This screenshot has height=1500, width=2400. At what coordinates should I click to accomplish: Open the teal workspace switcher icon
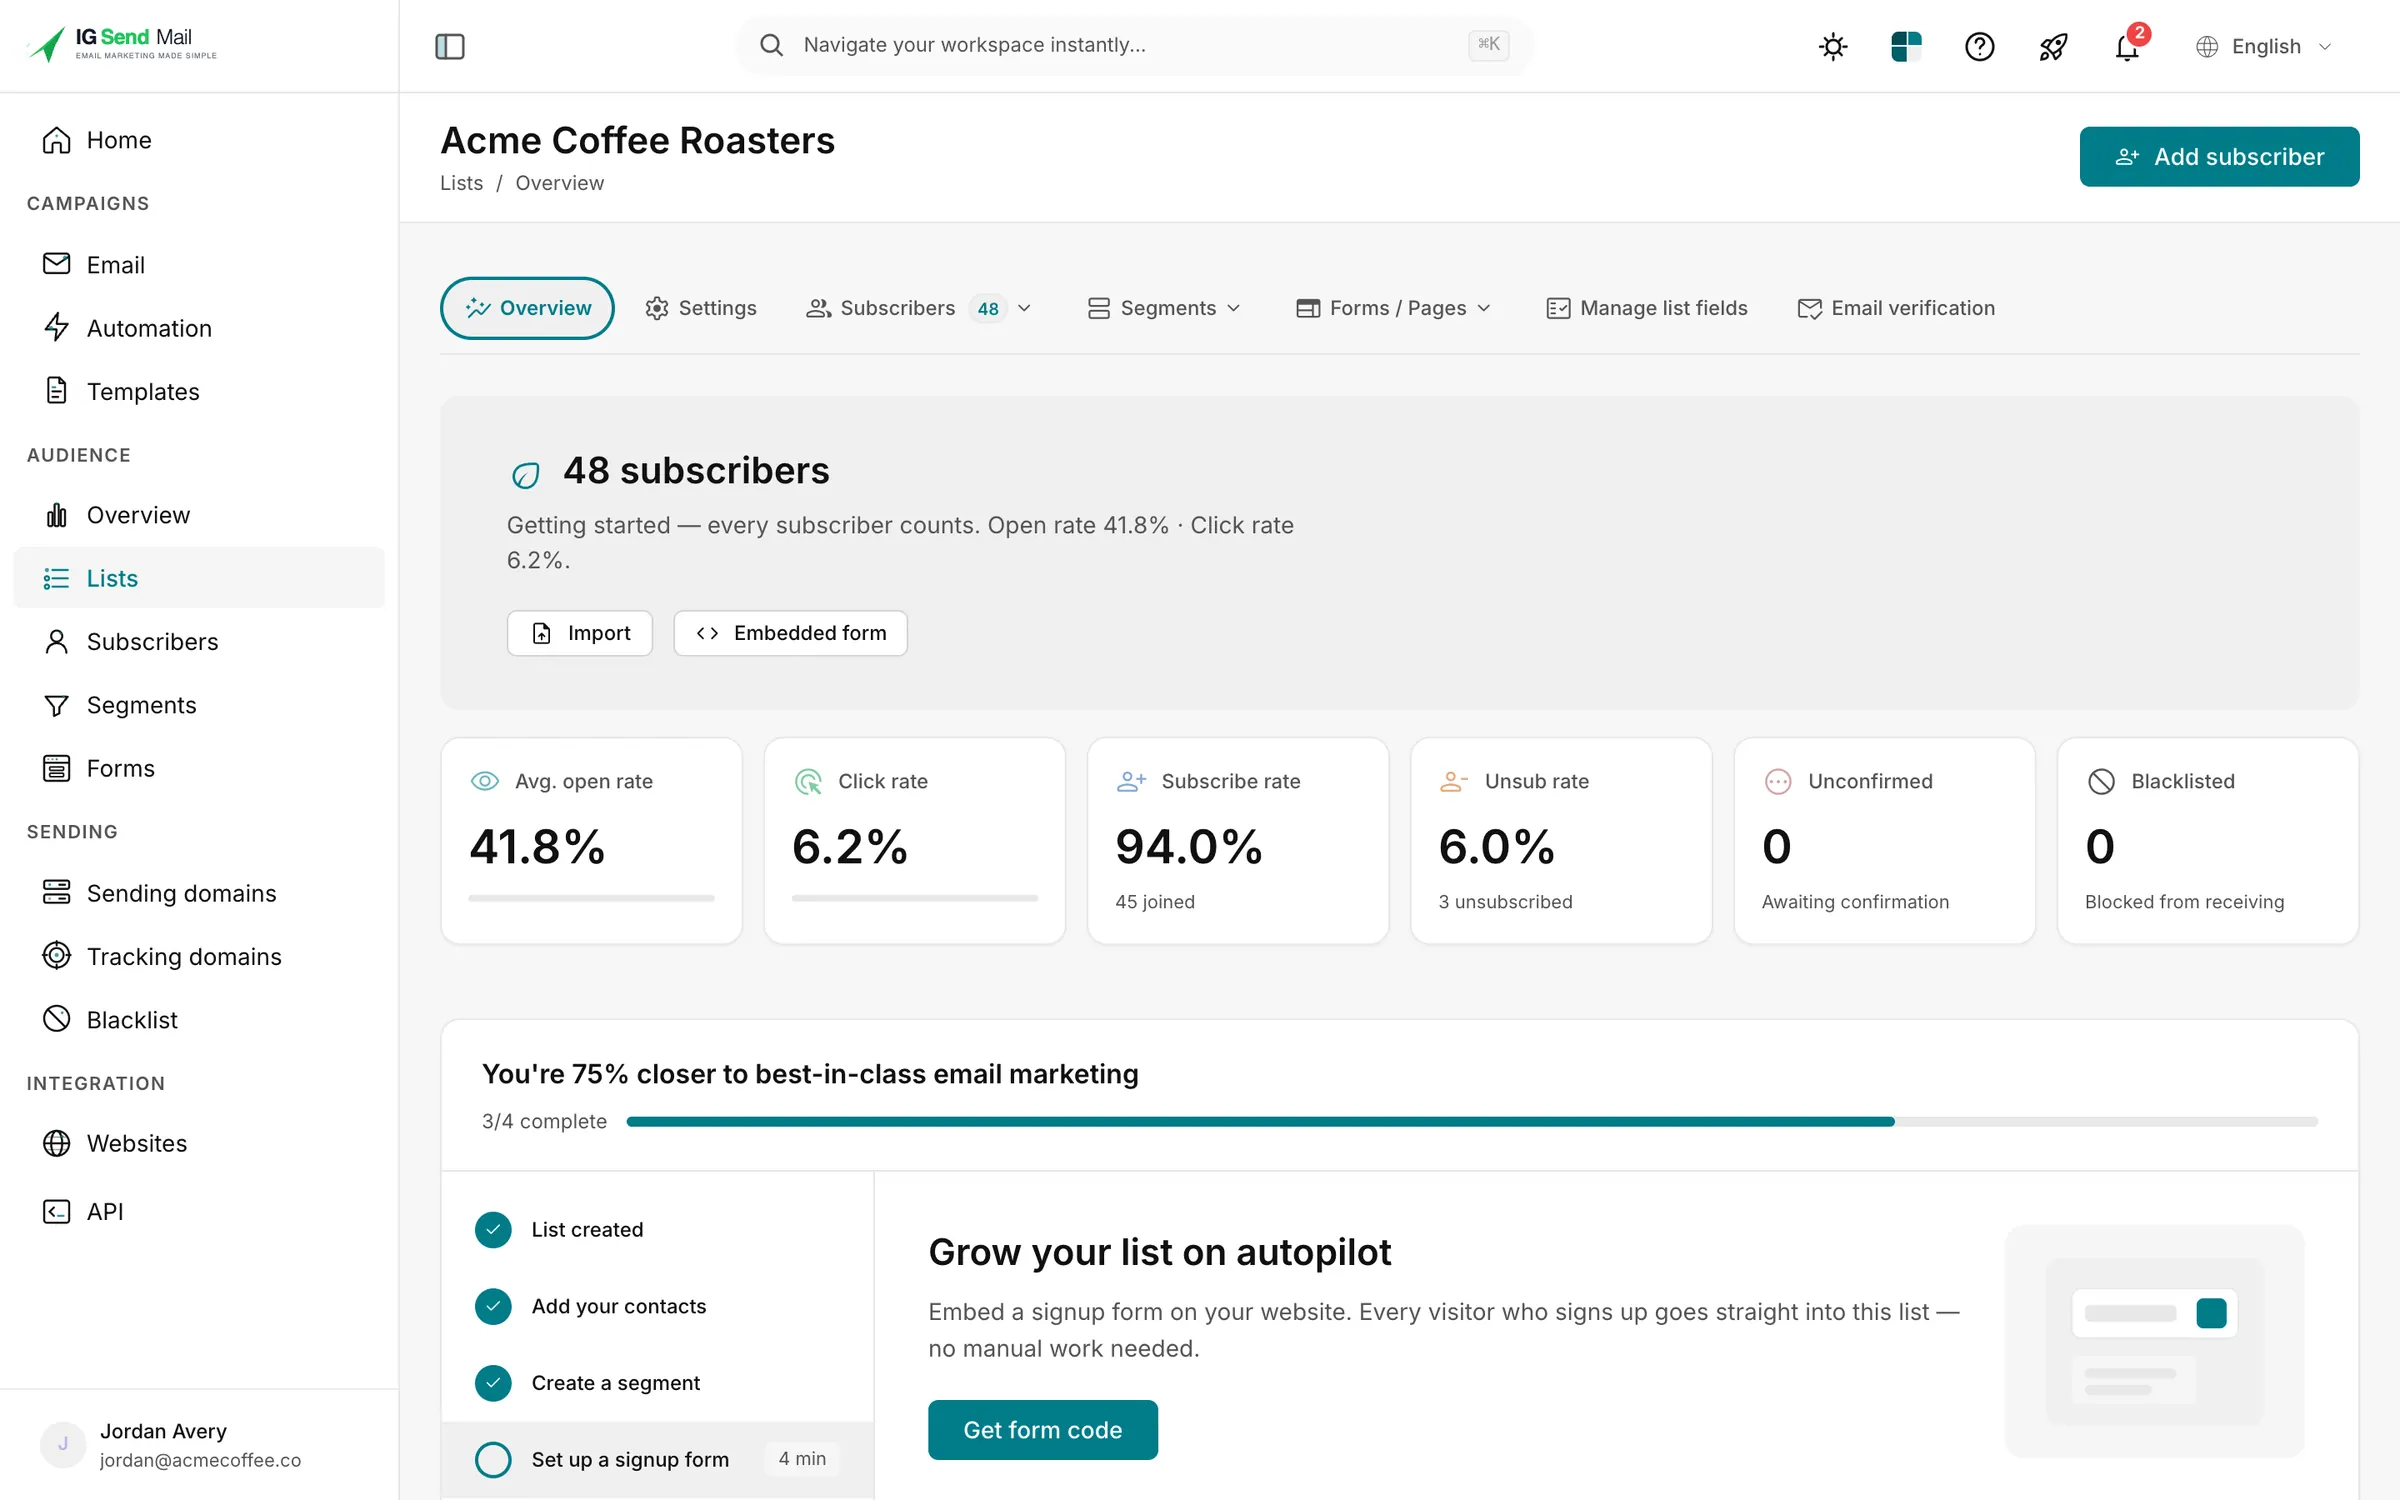(x=1906, y=46)
